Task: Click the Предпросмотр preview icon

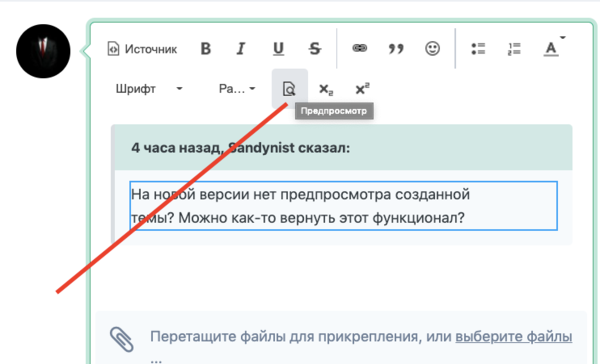Action: [289, 89]
